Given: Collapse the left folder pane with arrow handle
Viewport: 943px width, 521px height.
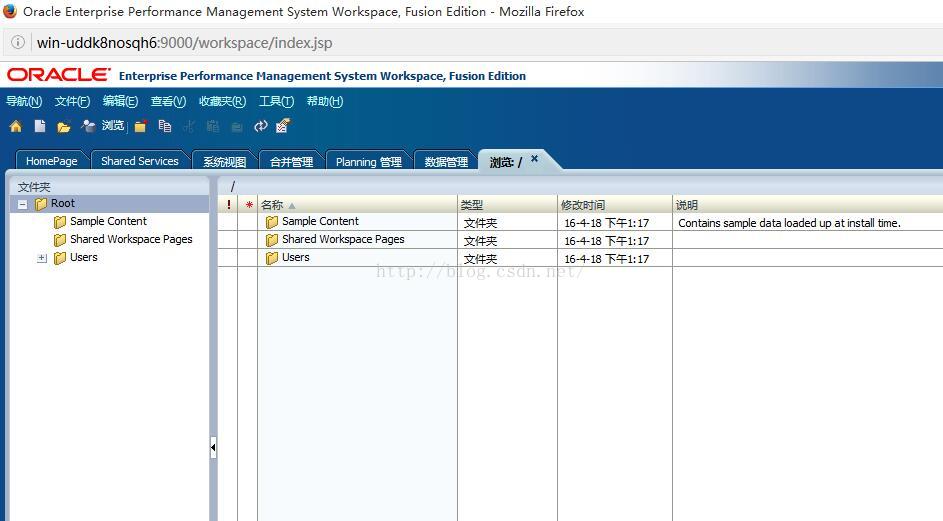Looking at the screenshot, I should pyautogui.click(x=213, y=448).
